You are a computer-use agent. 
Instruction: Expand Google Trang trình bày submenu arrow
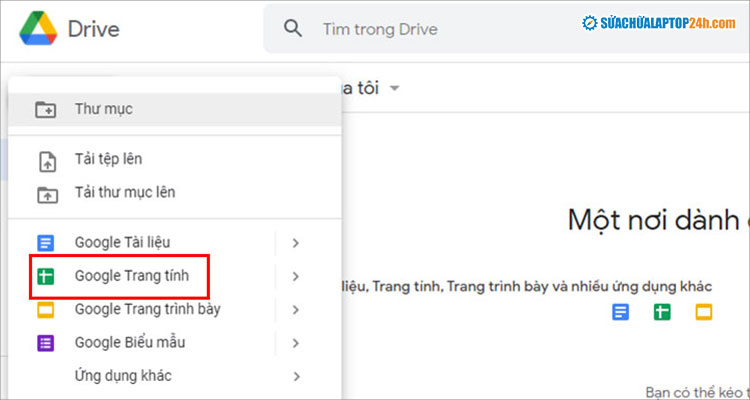click(x=296, y=310)
